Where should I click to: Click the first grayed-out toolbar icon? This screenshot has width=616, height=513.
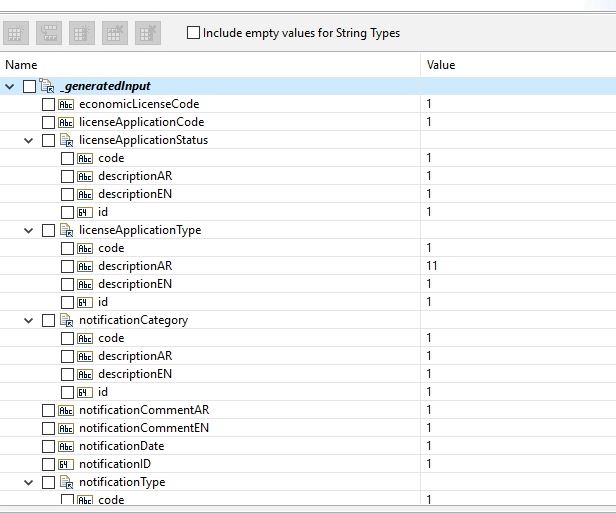[x=16, y=33]
